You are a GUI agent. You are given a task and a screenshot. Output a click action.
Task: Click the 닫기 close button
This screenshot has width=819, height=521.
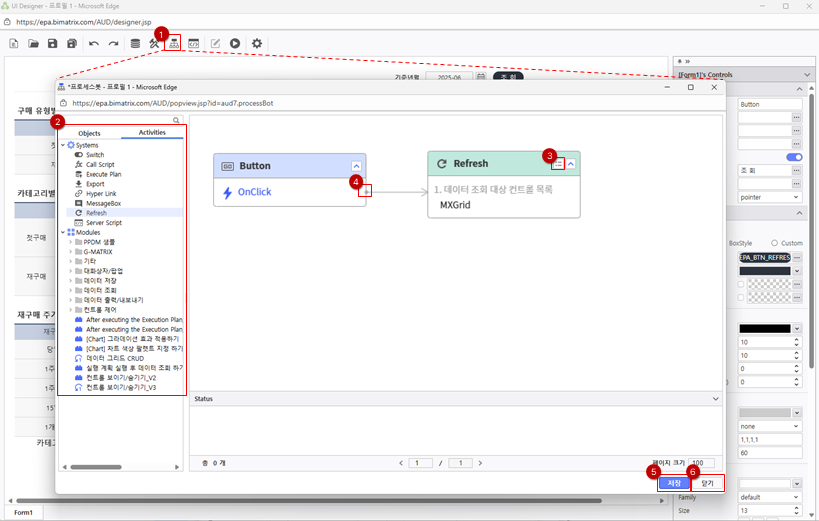707,483
